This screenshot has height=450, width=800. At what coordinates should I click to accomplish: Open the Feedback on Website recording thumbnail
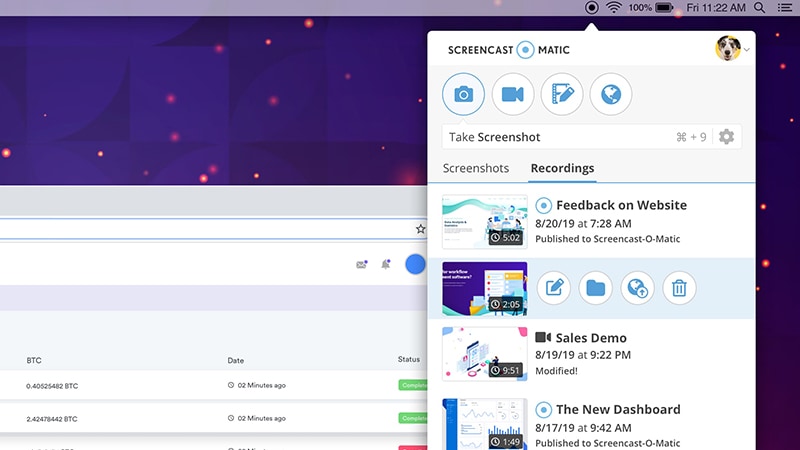point(485,221)
